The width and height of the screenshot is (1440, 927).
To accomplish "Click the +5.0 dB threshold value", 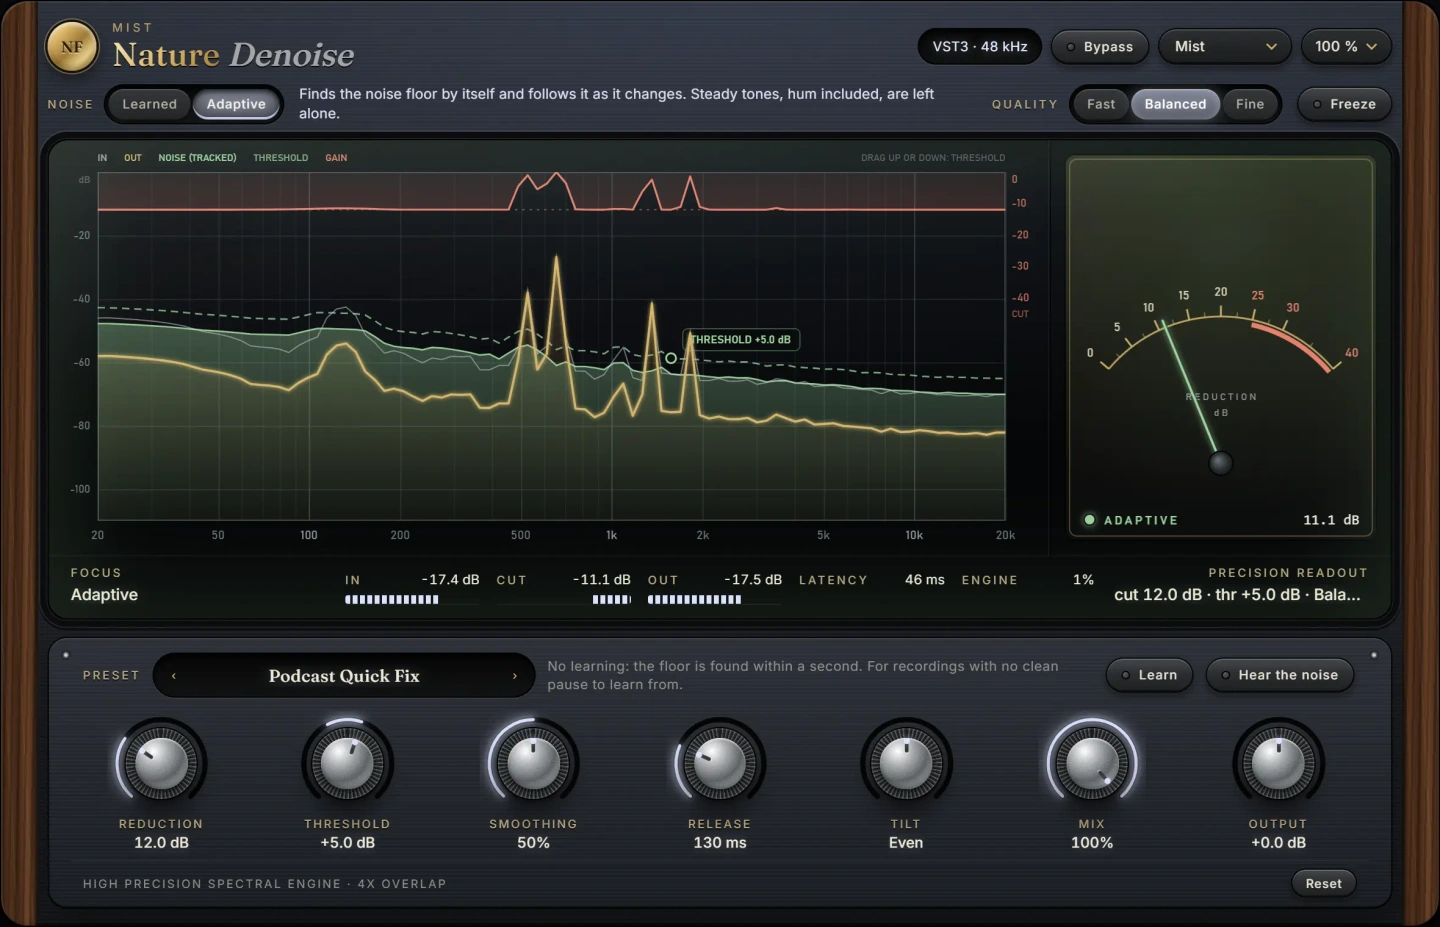I will click(347, 843).
